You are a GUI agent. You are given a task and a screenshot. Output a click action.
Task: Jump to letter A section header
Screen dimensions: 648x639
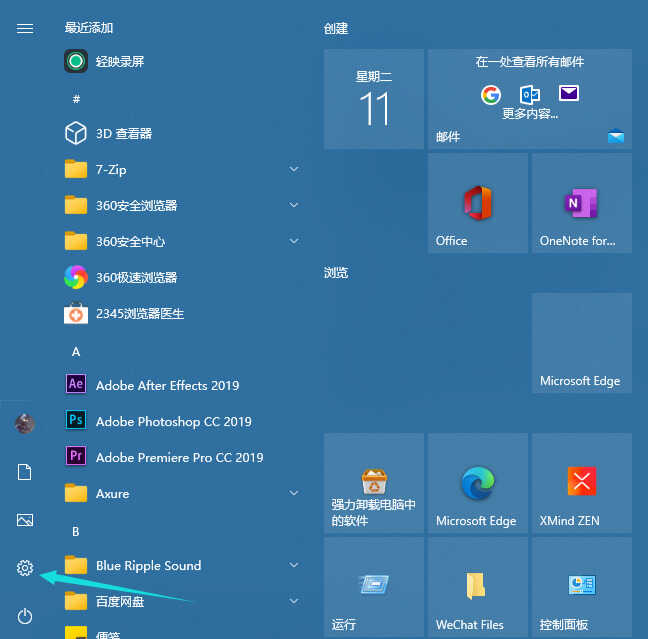coord(76,351)
